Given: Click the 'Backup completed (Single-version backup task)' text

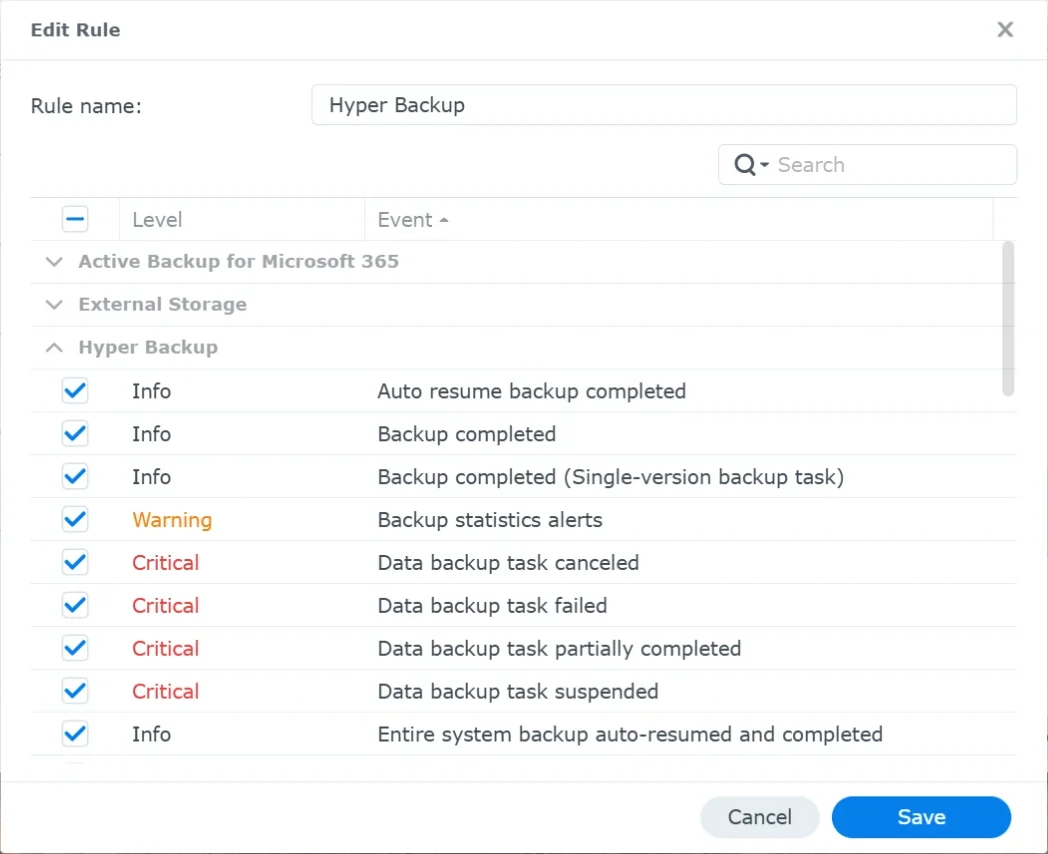Looking at the screenshot, I should pos(611,477).
